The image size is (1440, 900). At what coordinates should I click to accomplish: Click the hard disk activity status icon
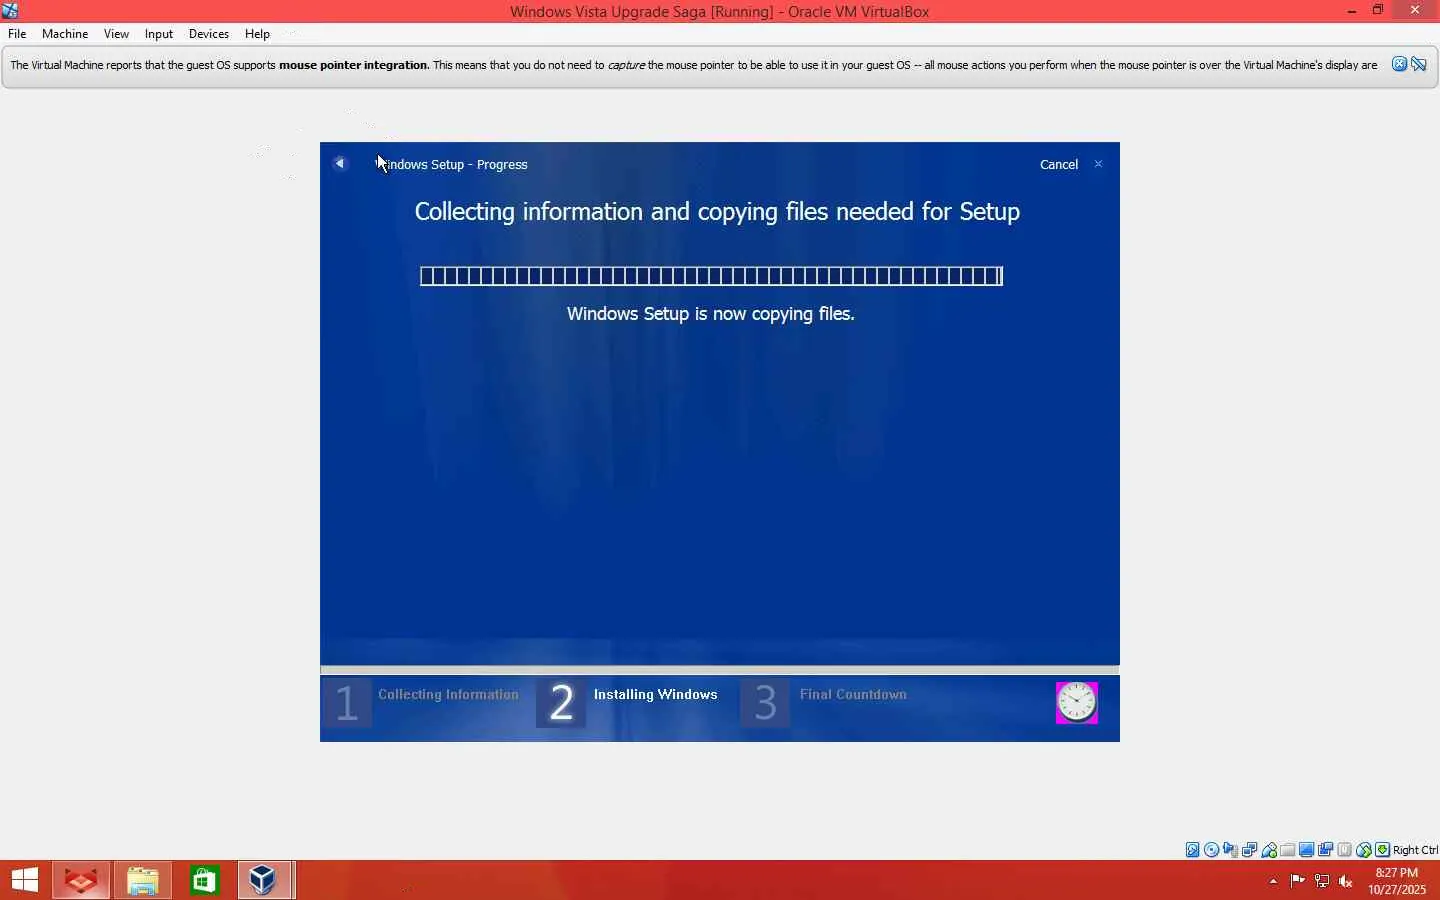coord(1193,850)
